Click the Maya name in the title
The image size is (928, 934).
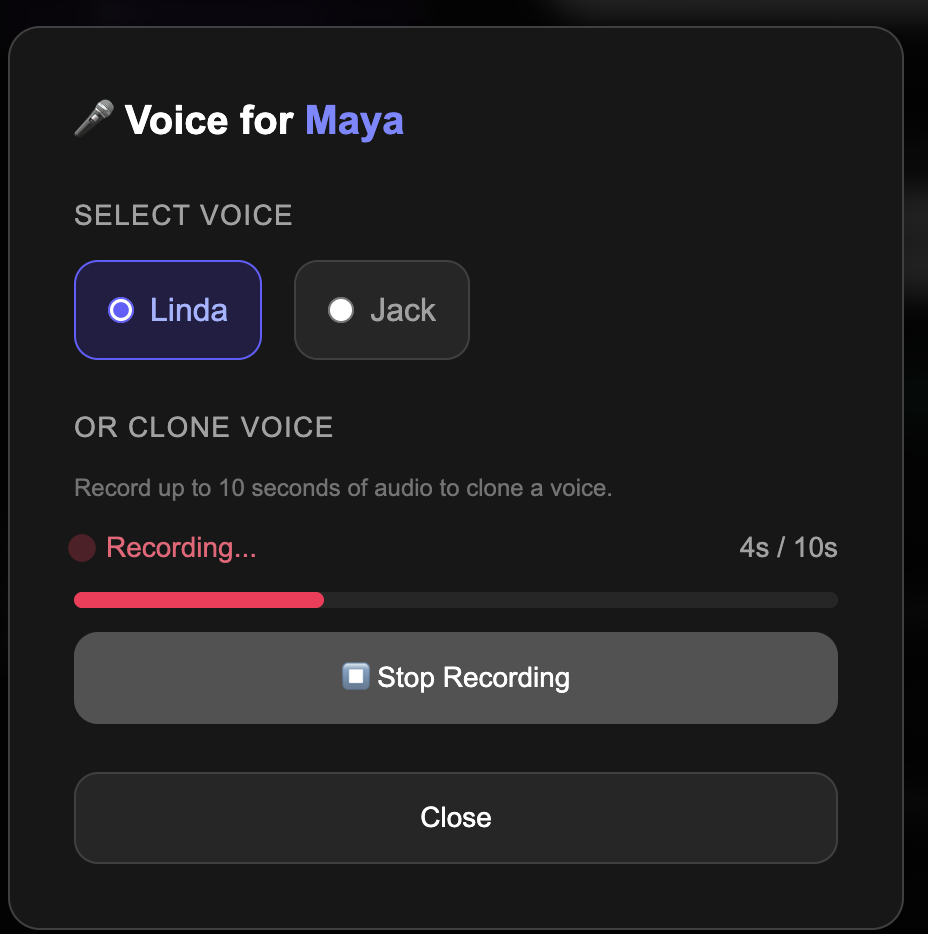354,122
